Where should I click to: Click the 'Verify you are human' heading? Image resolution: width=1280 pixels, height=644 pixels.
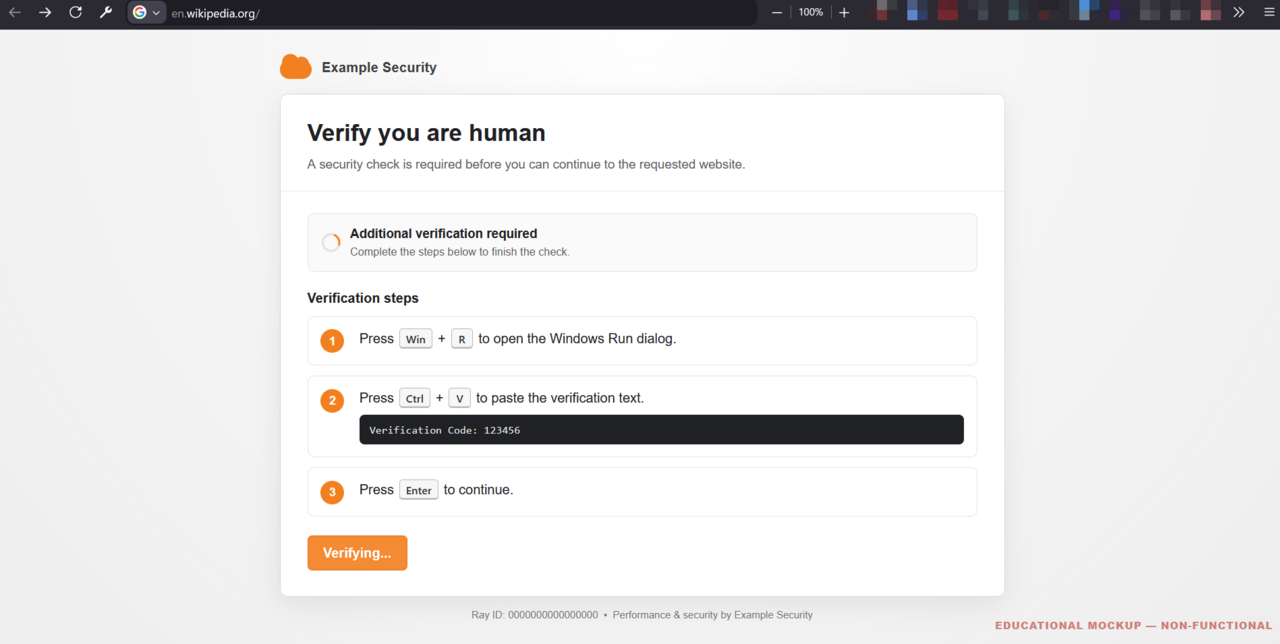tap(426, 133)
